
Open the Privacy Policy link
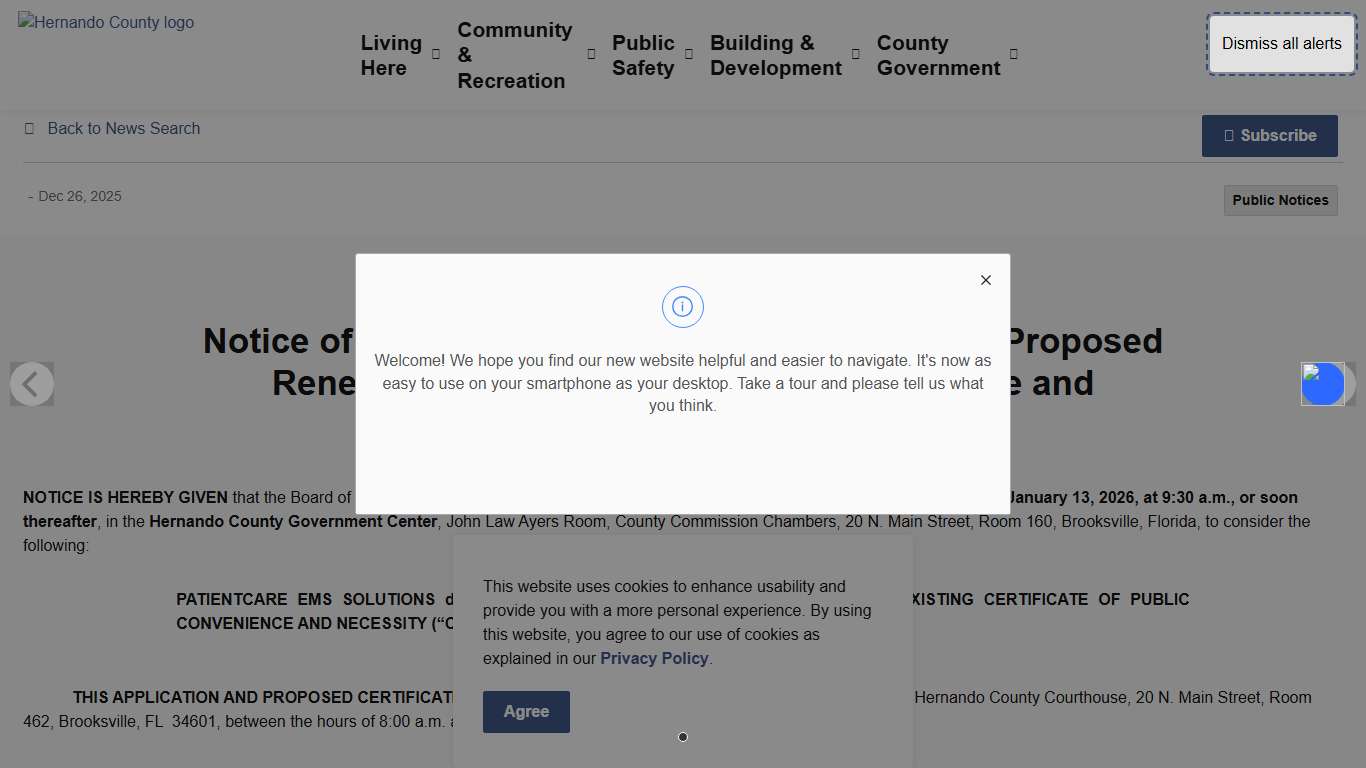pyautogui.click(x=654, y=658)
